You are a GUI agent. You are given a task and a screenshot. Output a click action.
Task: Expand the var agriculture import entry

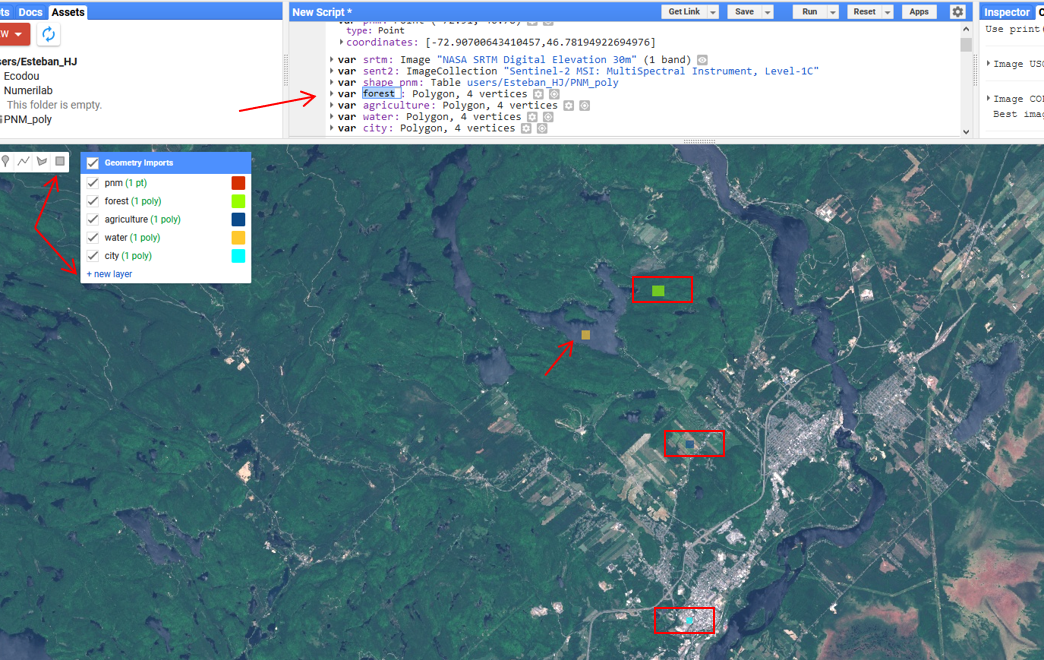pyautogui.click(x=332, y=105)
